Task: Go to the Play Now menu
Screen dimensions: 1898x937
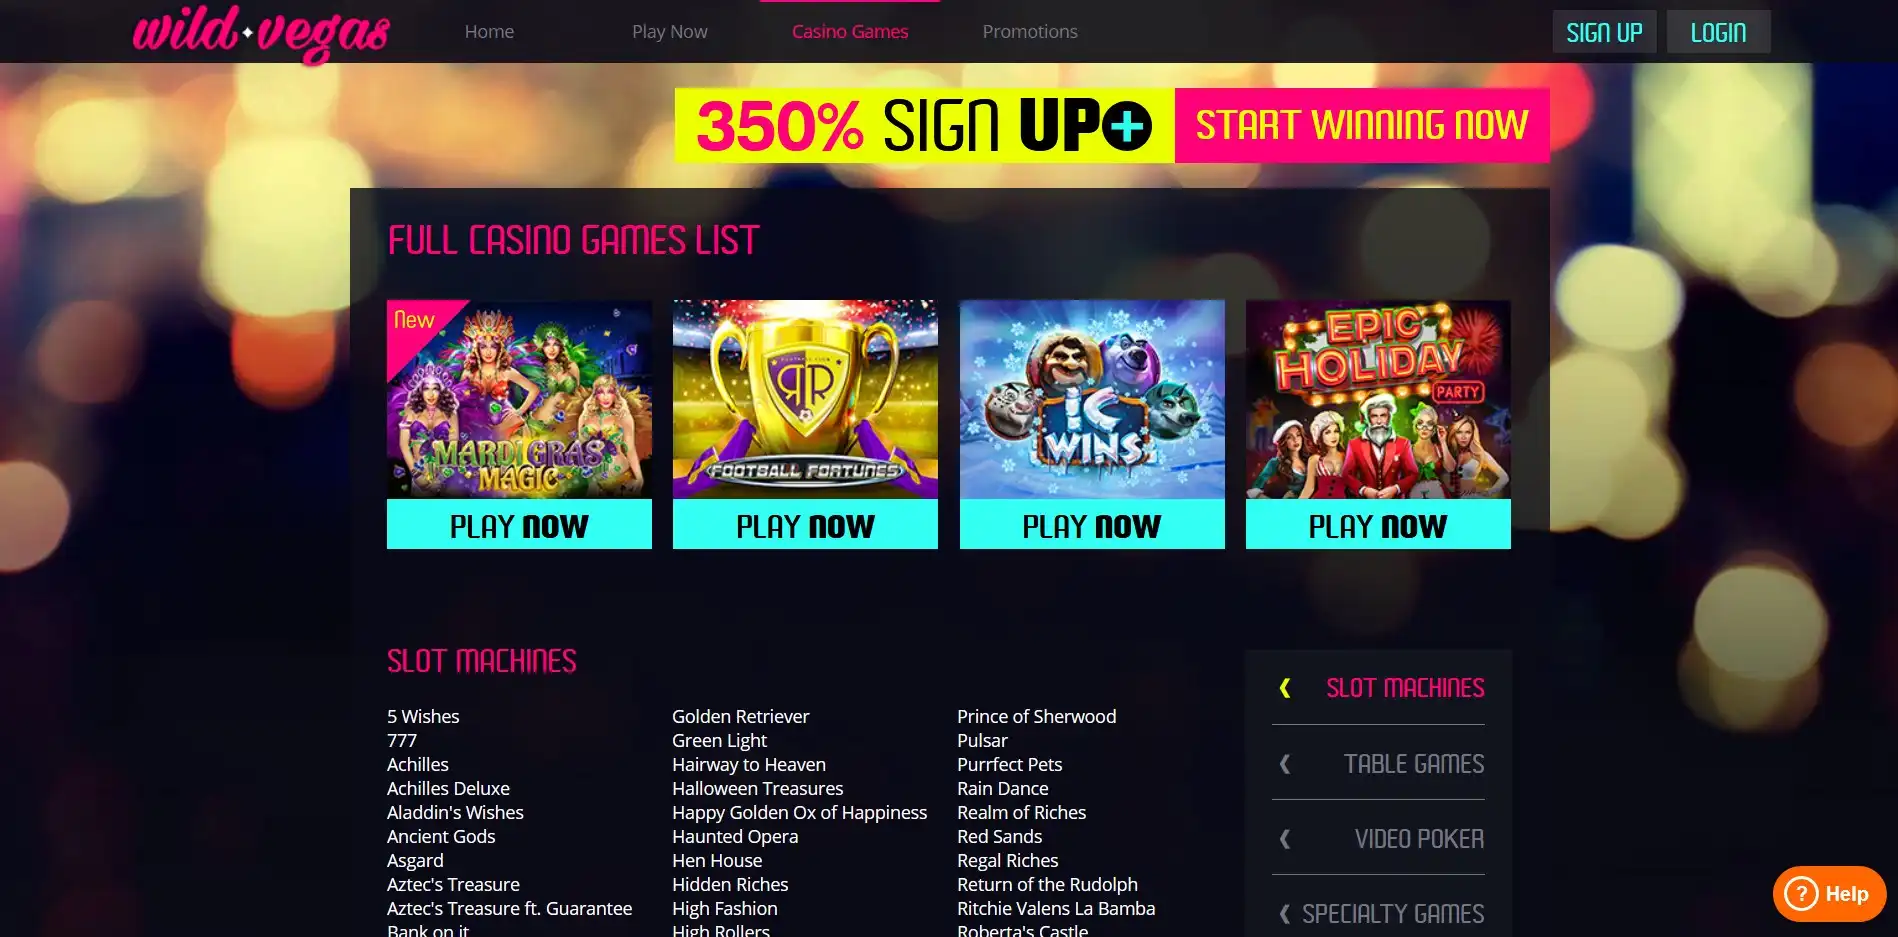Action: pos(670,32)
